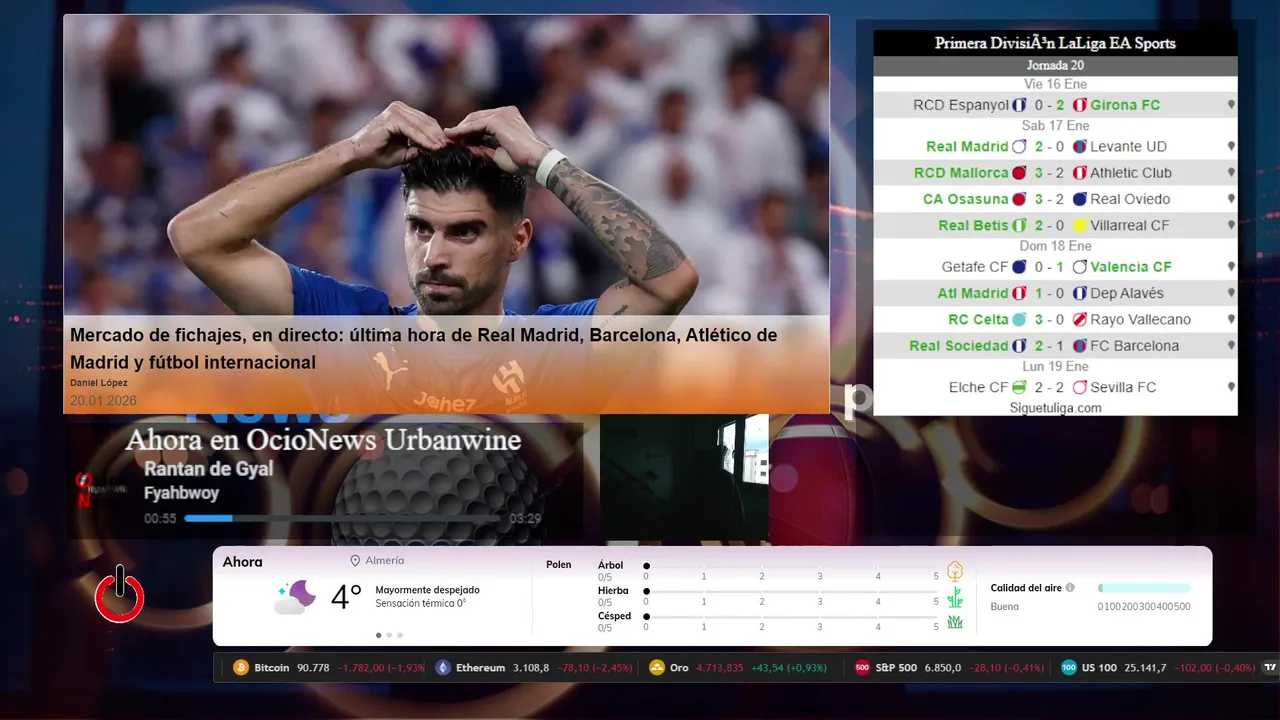Open the map pin for Espanyol vs Girona
Image resolution: width=1280 pixels, height=720 pixels.
1231,105
